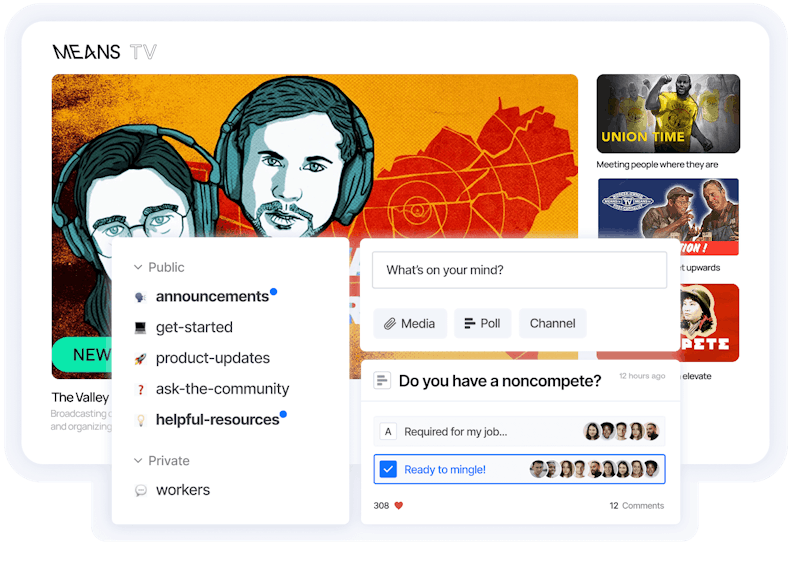Open the featured podcast artwork with headphones
The width and height of the screenshot is (791, 577).
315,156
